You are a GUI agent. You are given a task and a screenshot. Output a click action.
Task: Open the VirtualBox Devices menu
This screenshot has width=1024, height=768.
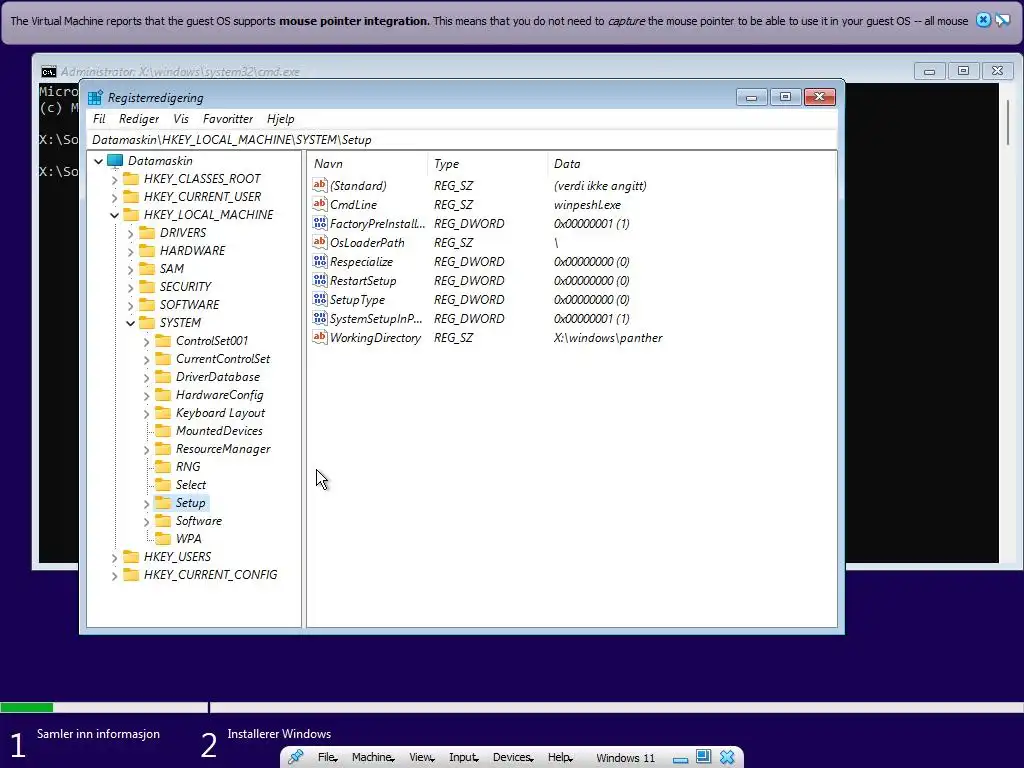tap(513, 758)
